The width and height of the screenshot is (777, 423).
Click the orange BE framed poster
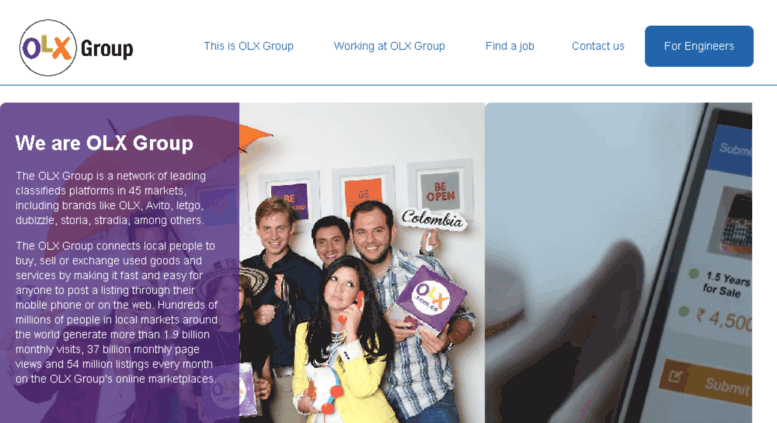(x=363, y=194)
